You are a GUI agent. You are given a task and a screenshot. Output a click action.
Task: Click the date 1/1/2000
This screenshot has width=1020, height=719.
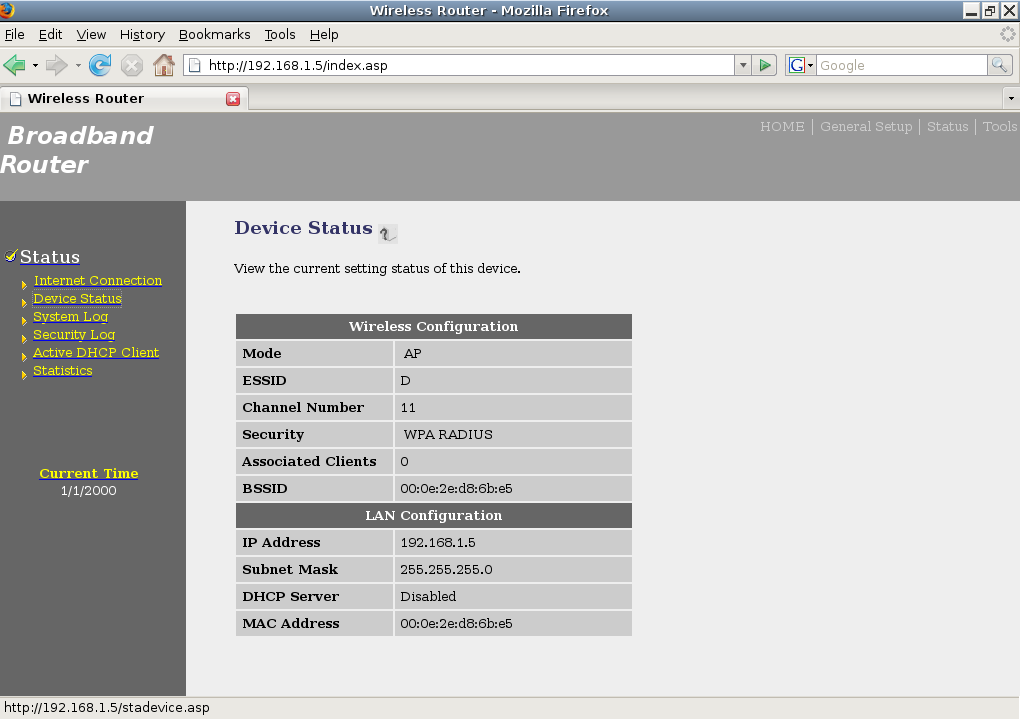88,491
